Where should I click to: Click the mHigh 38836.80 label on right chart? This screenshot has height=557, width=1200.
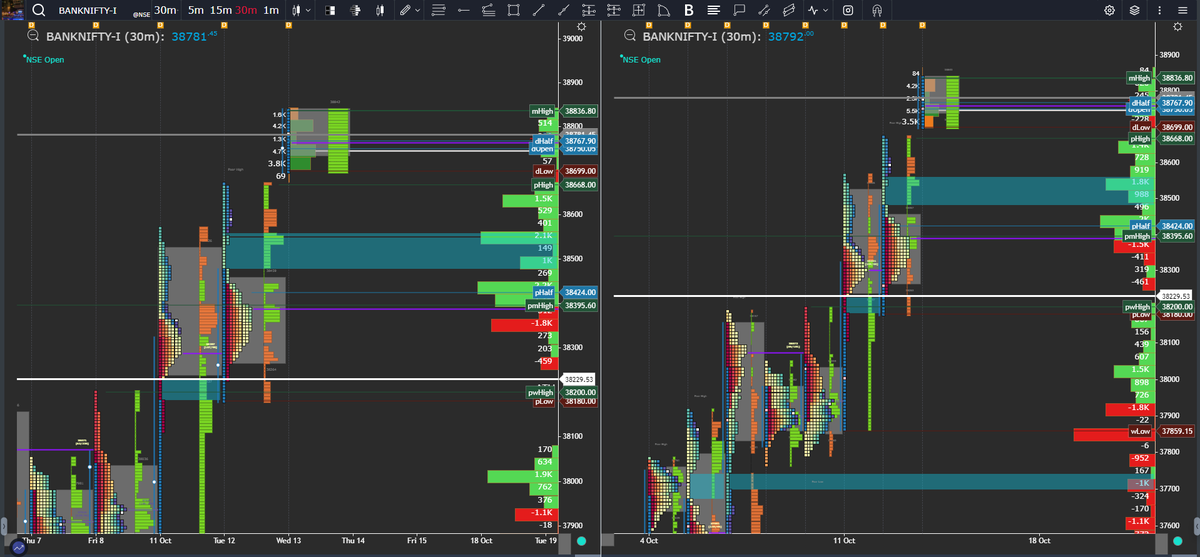pyautogui.click(x=1160, y=78)
